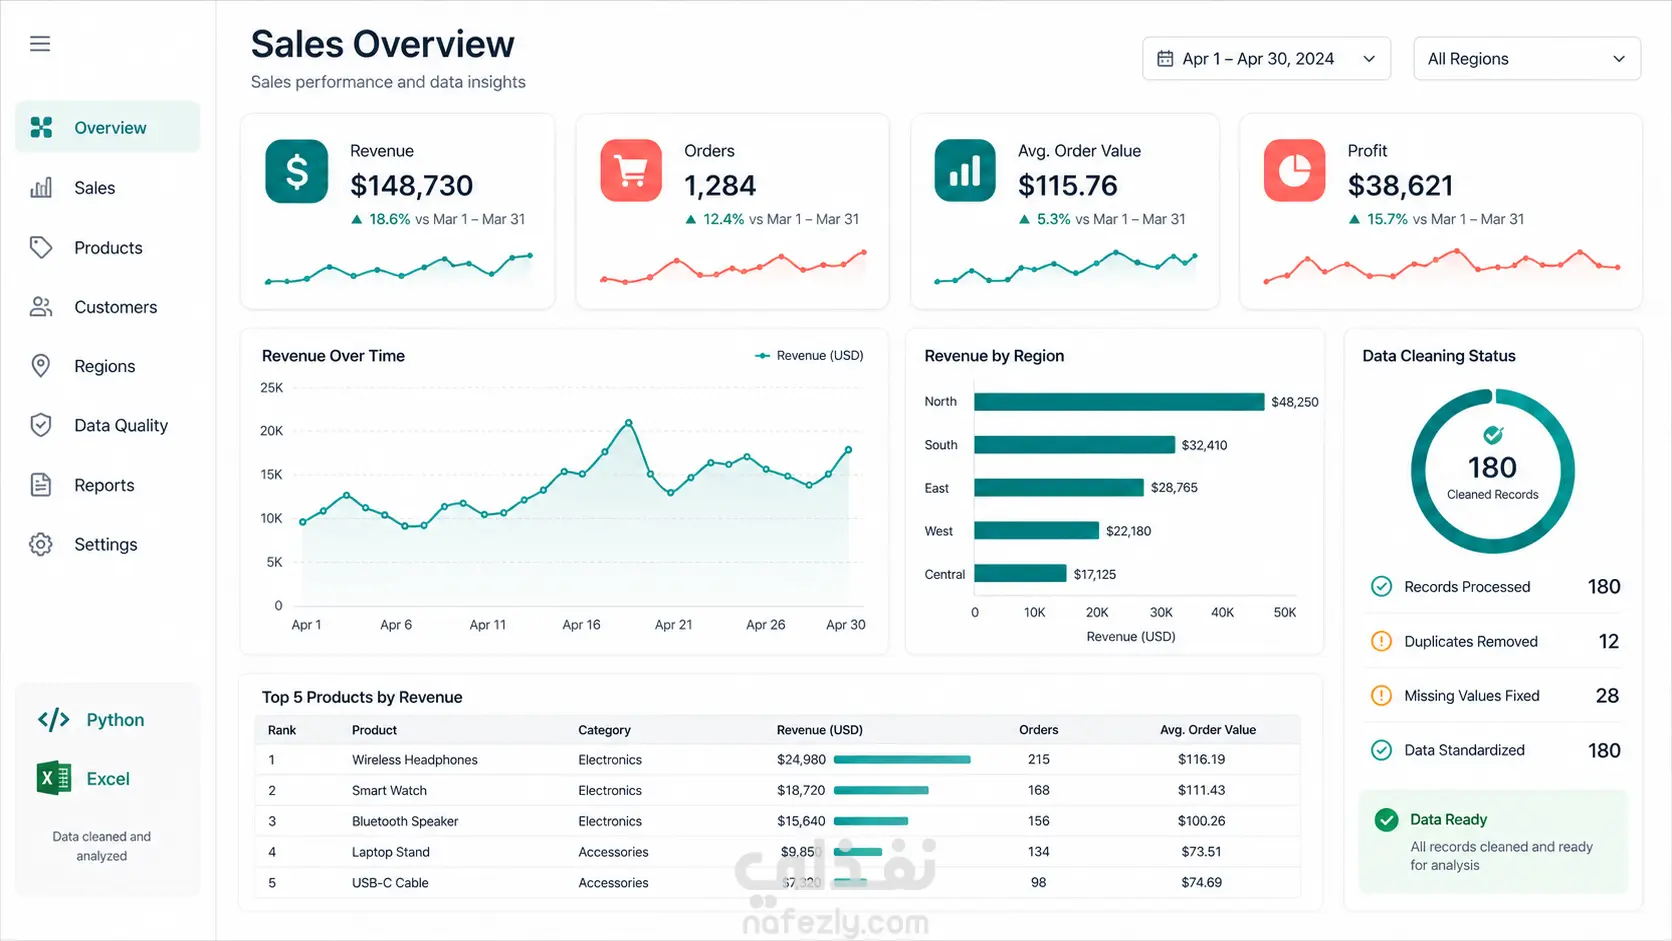Image resolution: width=1672 pixels, height=941 pixels.
Task: Click the Data Ready status banner
Action: pyautogui.click(x=1493, y=842)
